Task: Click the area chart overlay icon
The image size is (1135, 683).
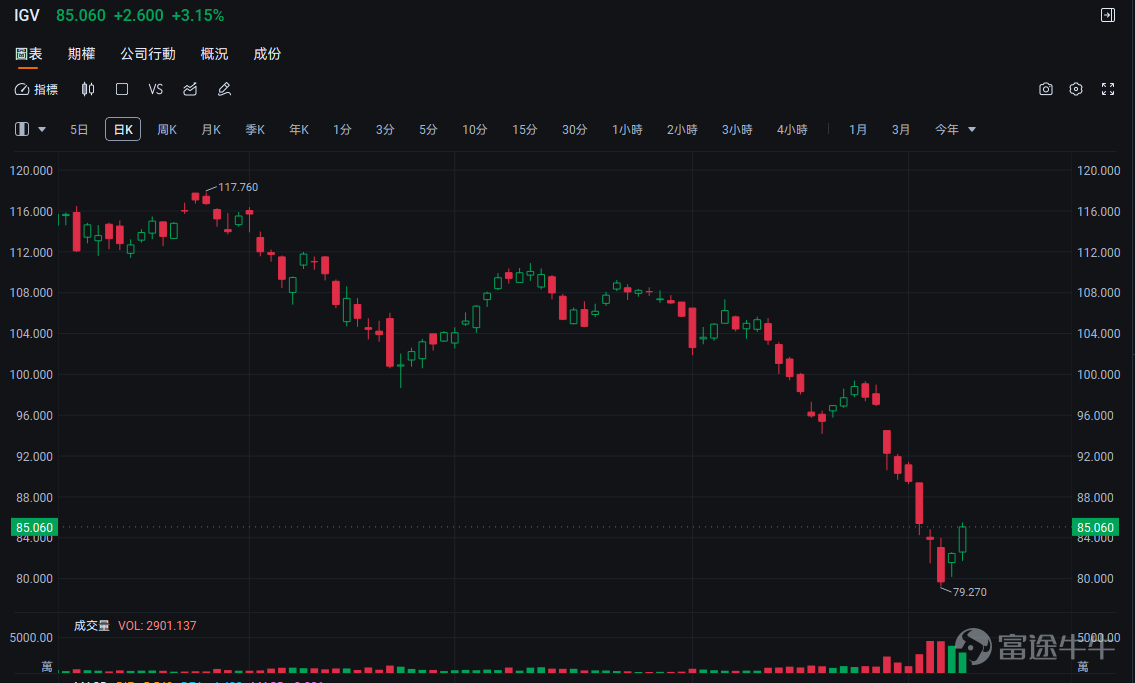Action: point(190,89)
